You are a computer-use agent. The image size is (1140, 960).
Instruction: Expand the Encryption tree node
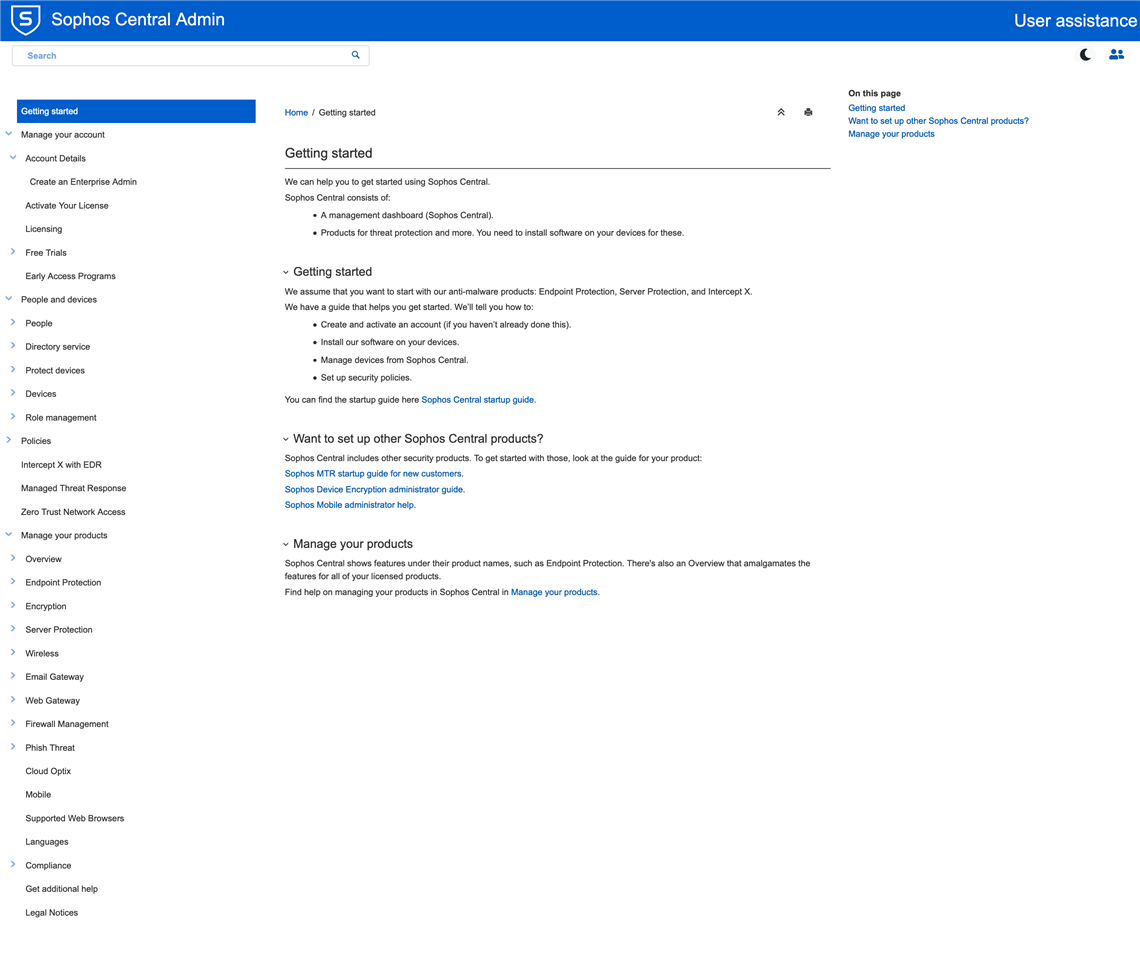click(13, 605)
